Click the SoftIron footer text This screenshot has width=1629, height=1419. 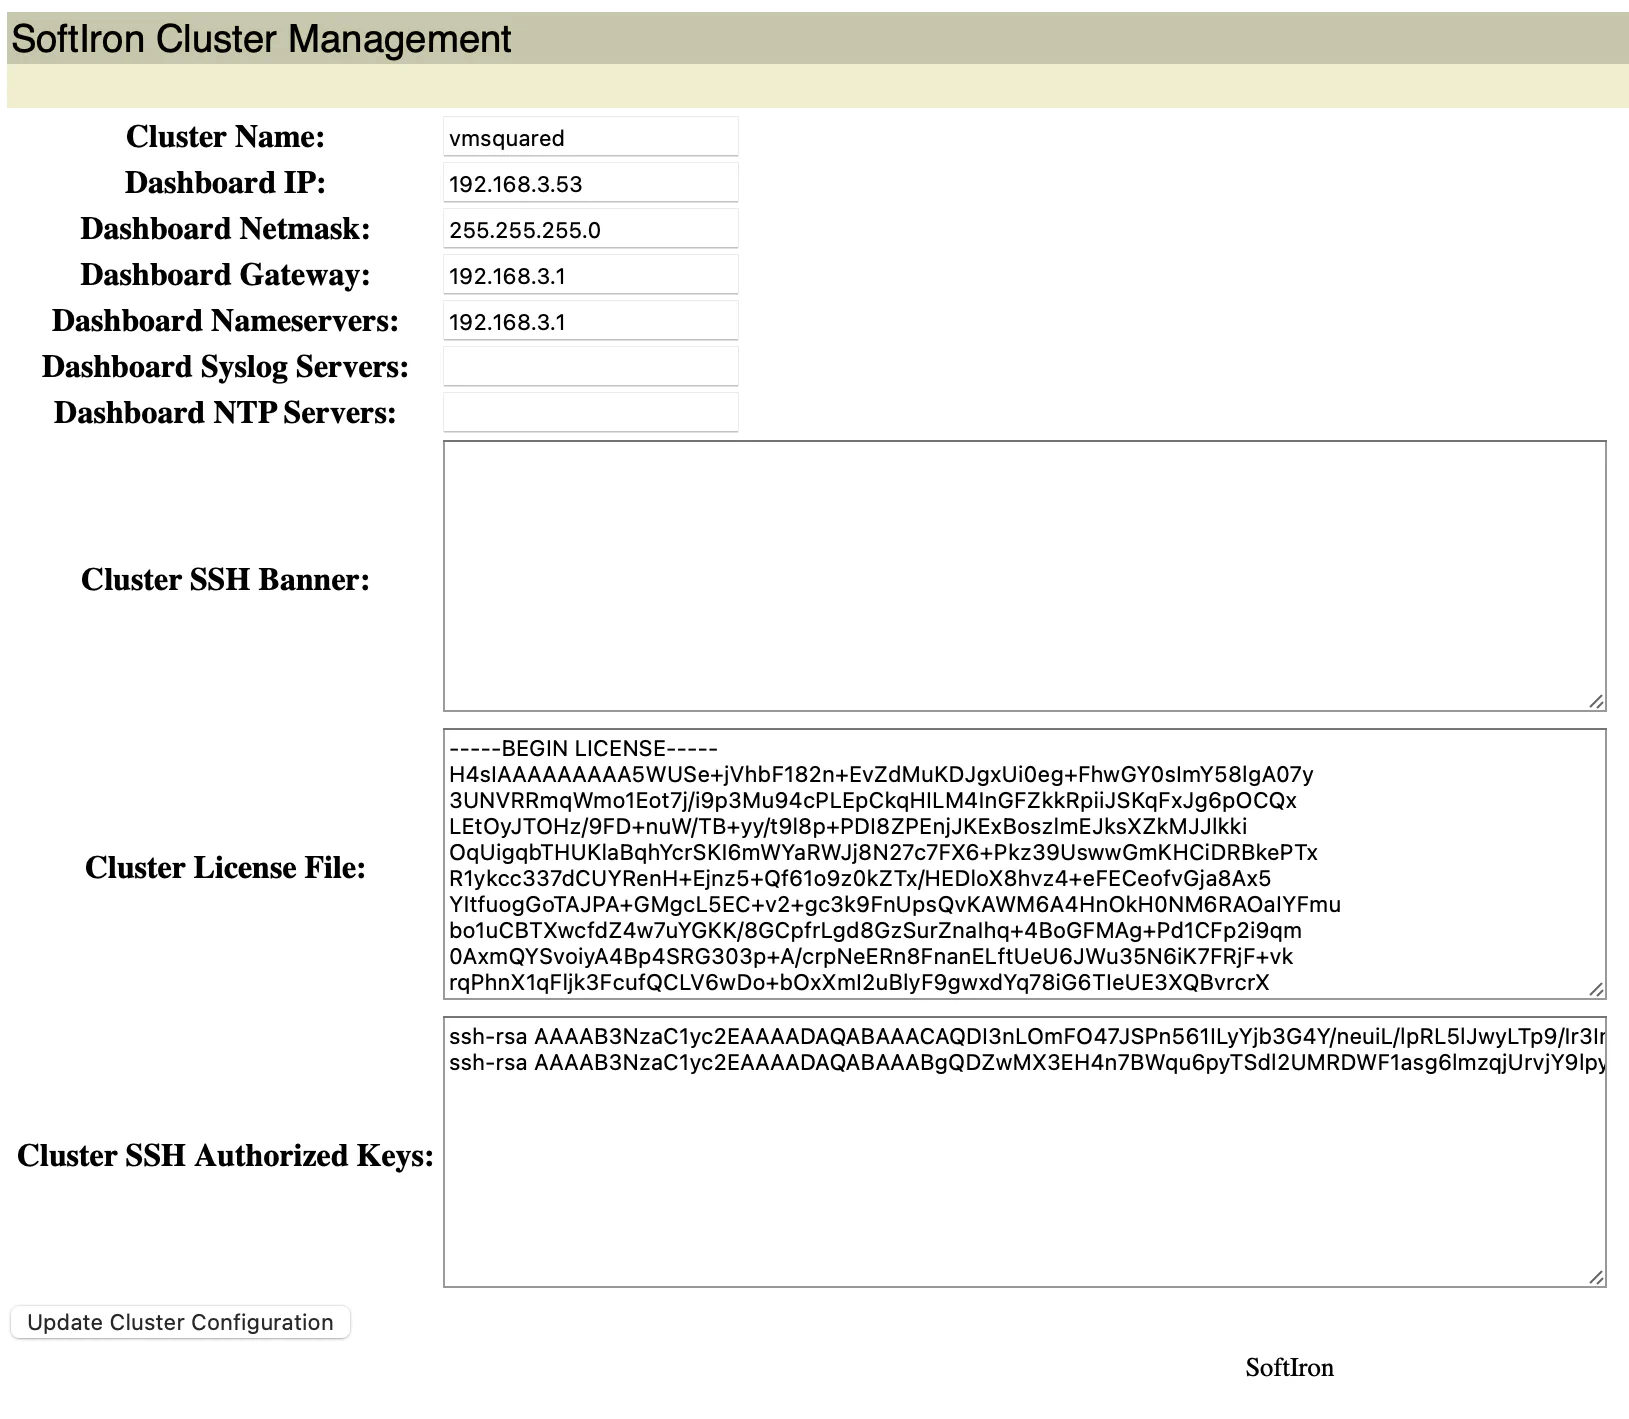(1289, 1367)
